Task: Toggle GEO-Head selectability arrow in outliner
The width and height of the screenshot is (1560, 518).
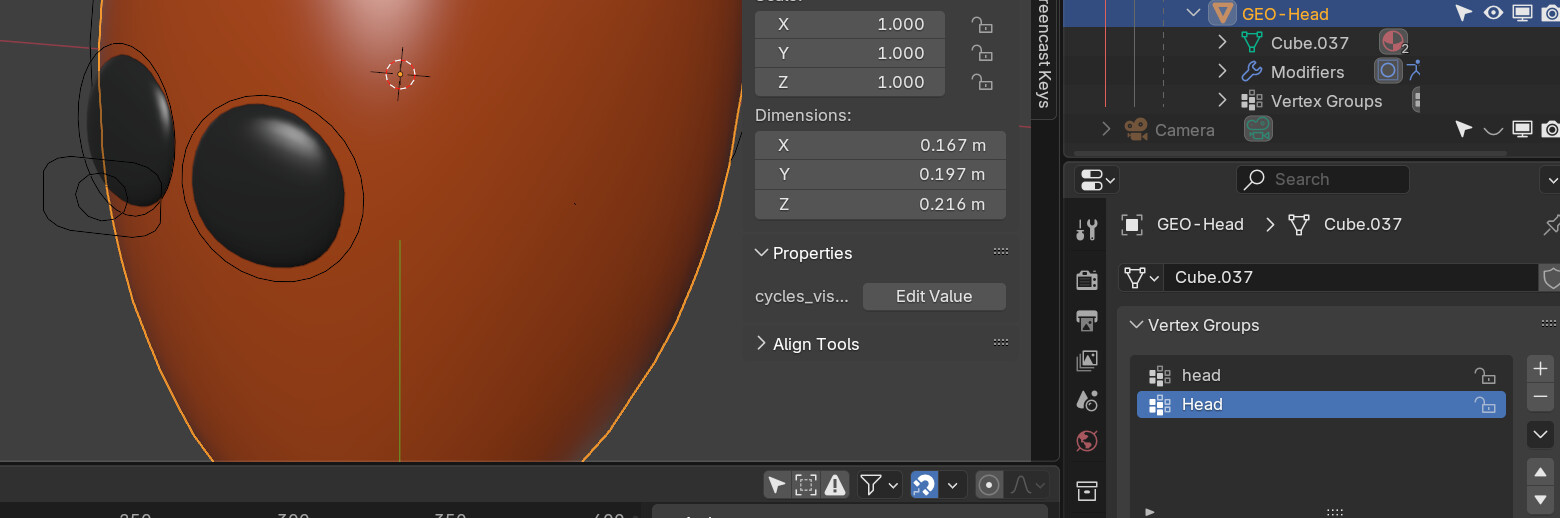Action: 1464,13
